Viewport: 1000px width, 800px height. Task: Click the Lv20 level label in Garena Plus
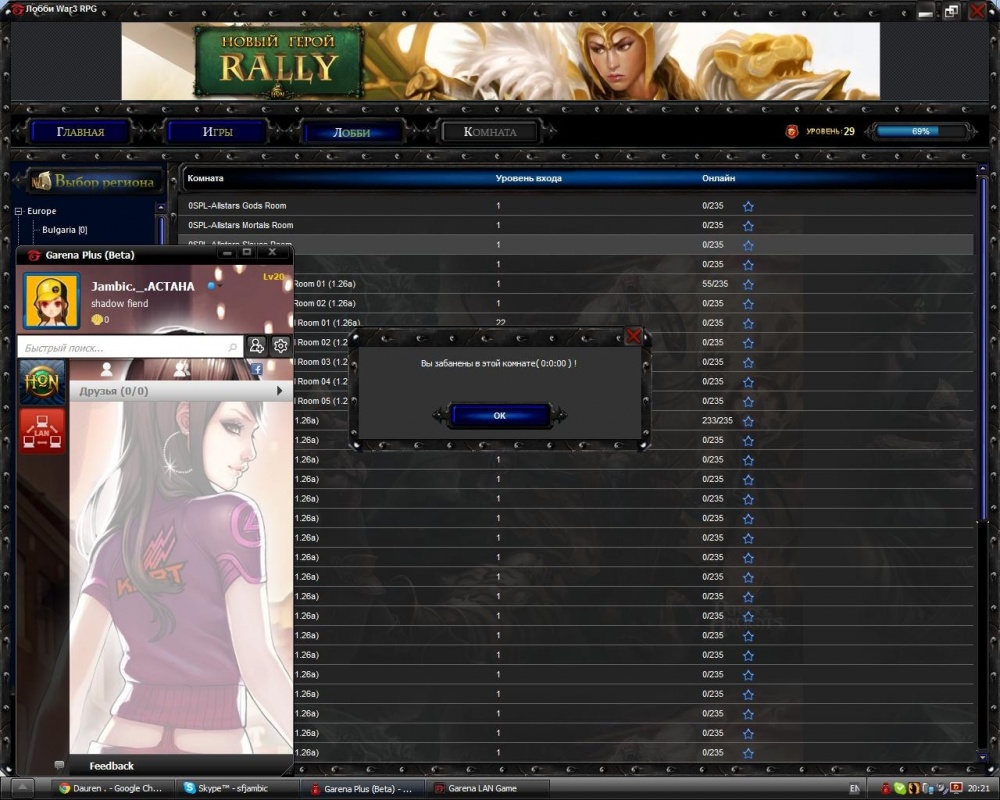click(x=273, y=276)
